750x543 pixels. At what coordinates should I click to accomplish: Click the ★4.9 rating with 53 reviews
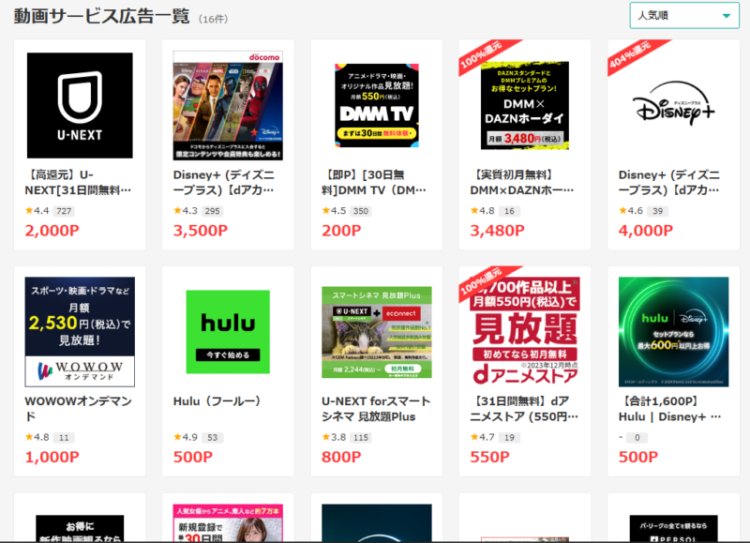(x=198, y=437)
